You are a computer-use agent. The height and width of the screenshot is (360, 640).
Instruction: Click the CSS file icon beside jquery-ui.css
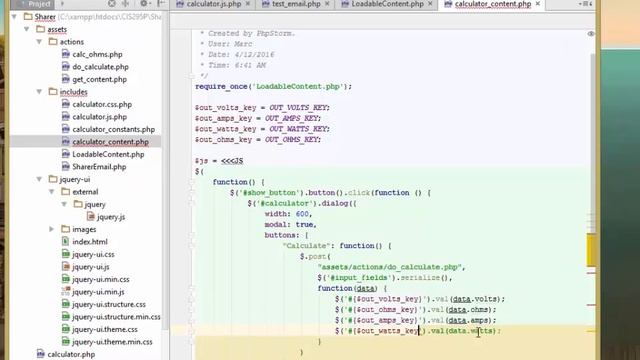coord(65,254)
